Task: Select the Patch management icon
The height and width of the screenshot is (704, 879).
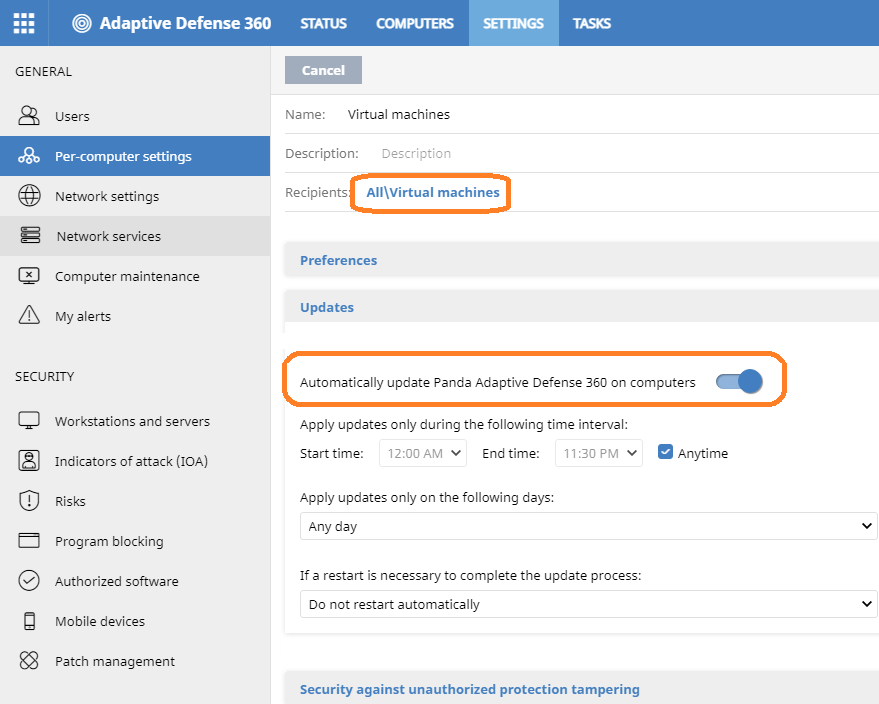Action: [29, 660]
